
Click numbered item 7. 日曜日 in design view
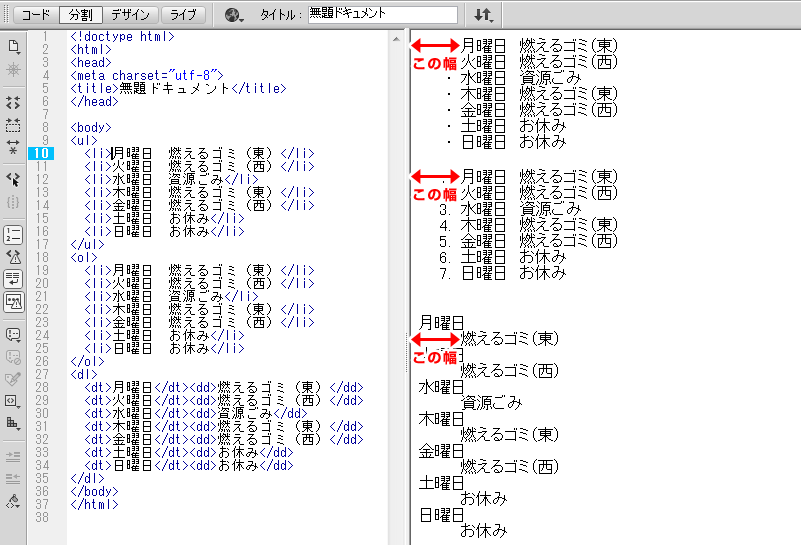tap(503, 273)
